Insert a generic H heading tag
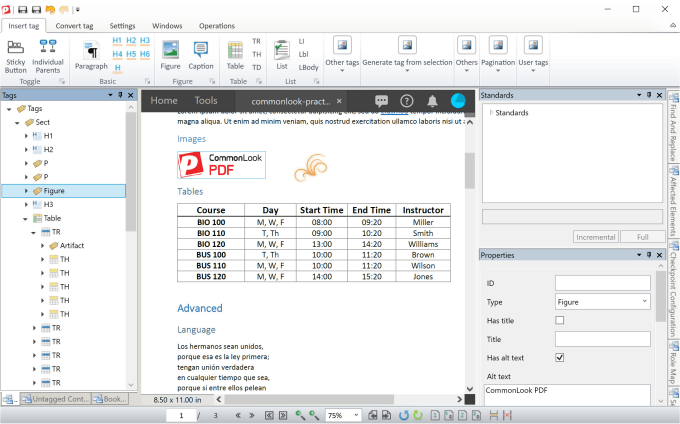Screen dimensions: 680x424 [118, 68]
